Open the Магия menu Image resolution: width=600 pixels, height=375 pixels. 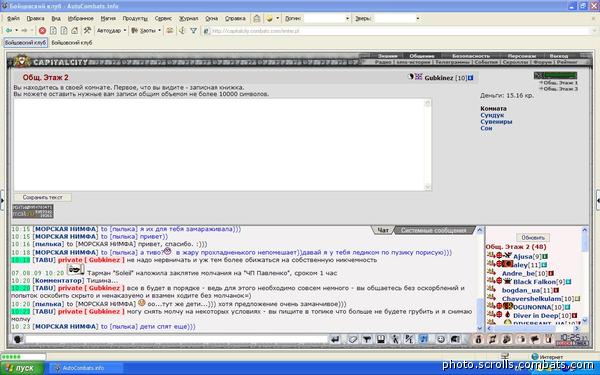click(x=108, y=18)
